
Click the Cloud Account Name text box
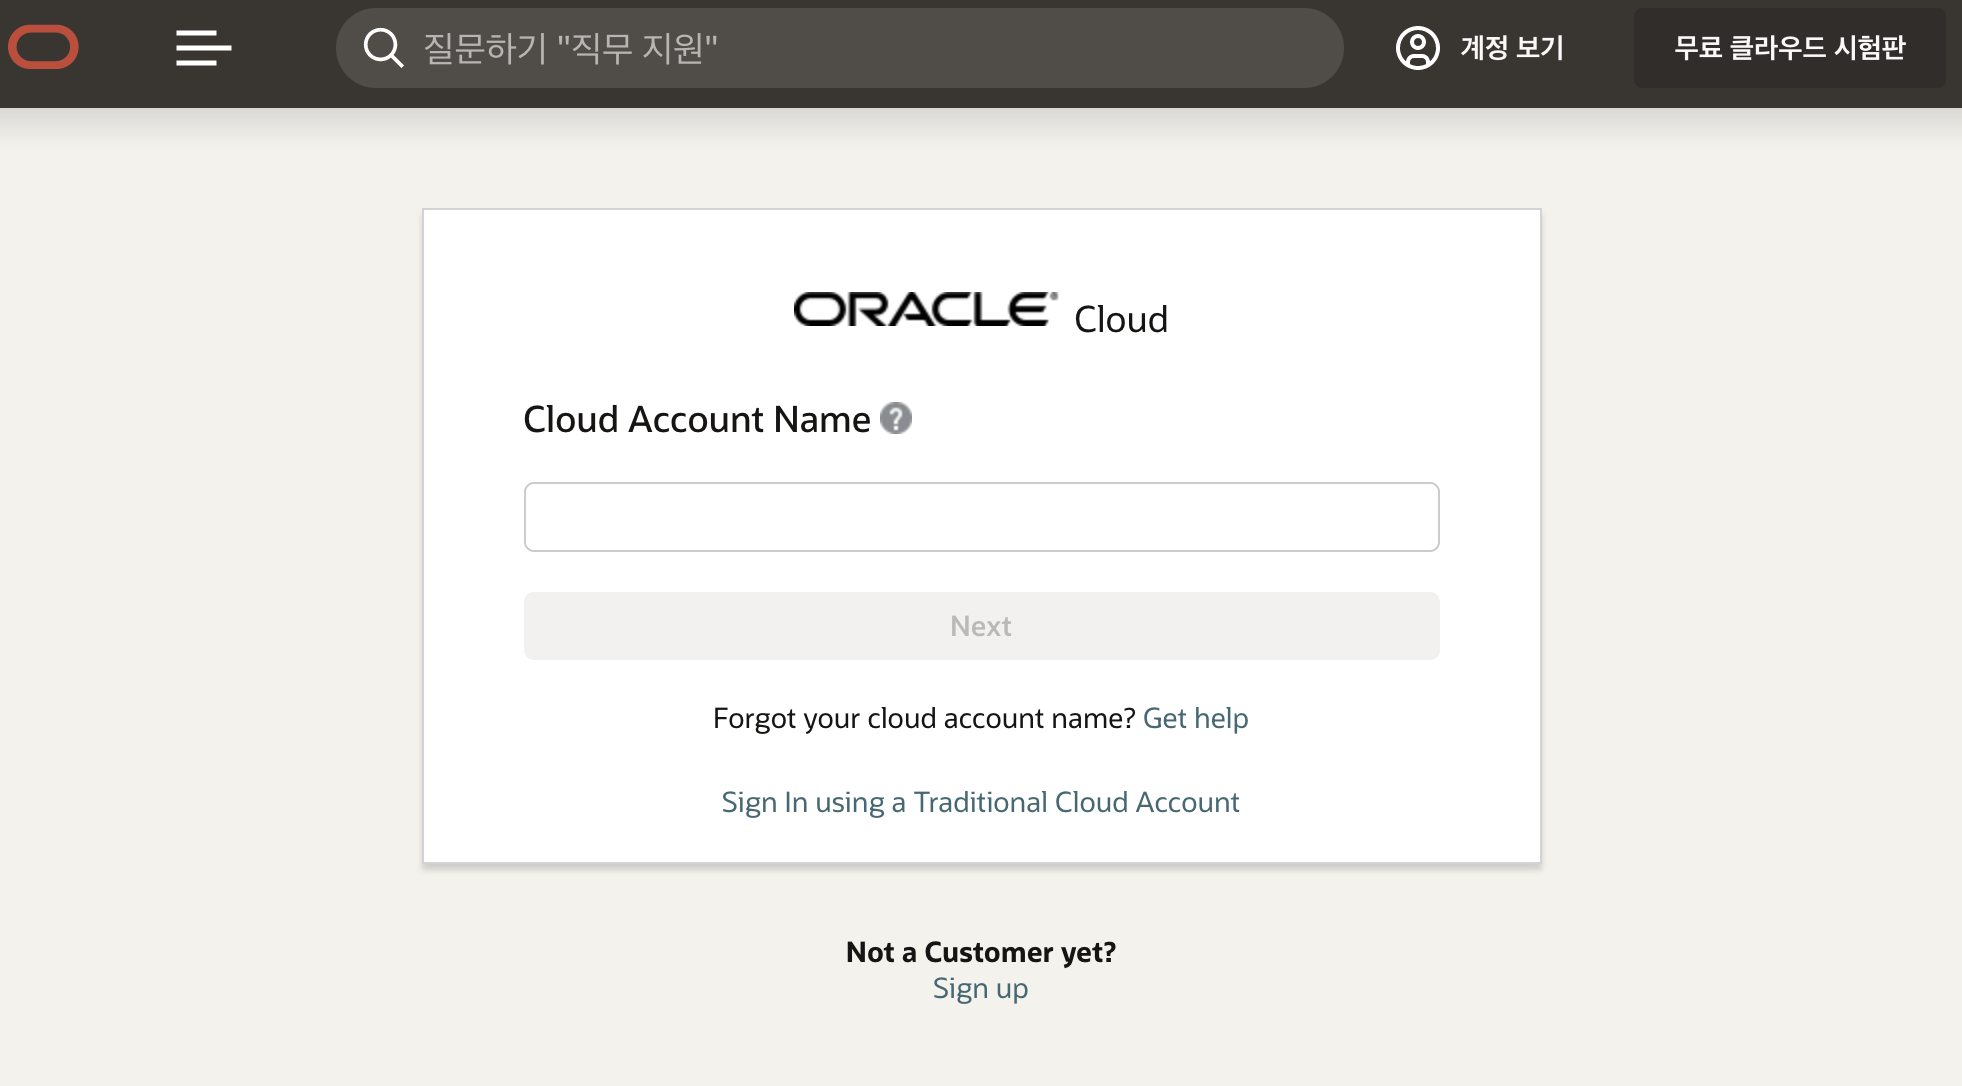(x=981, y=517)
